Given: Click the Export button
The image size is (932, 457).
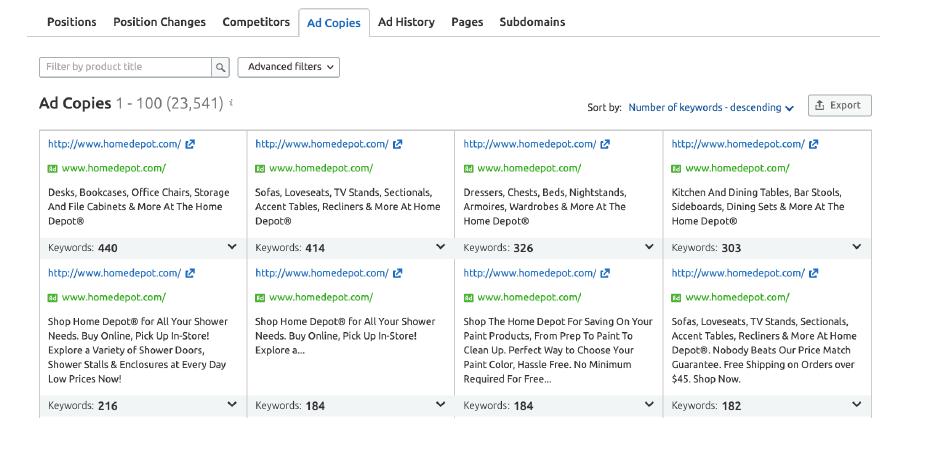Looking at the screenshot, I should pyautogui.click(x=839, y=105).
